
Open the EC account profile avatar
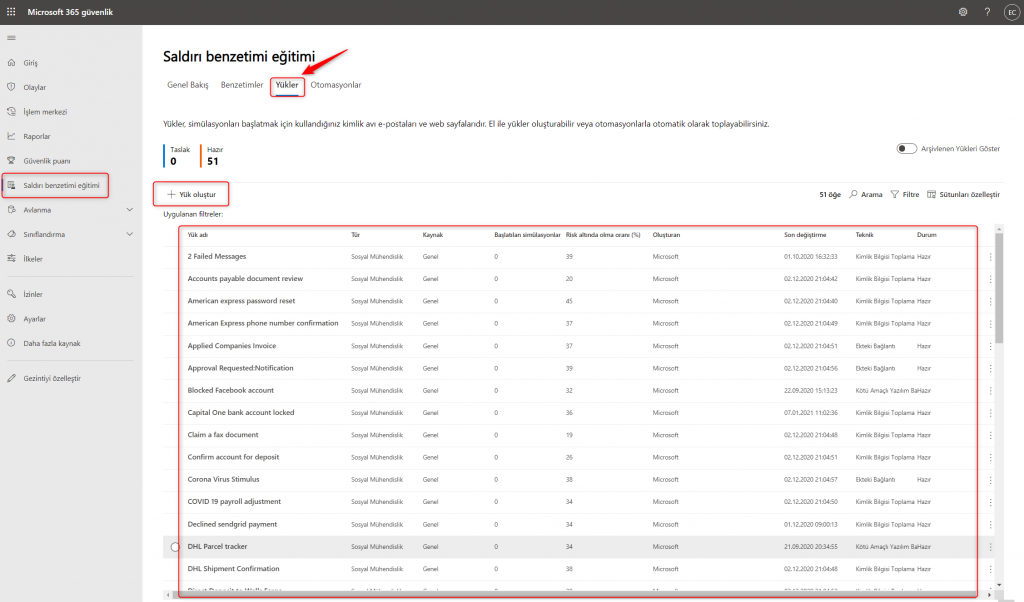point(1010,11)
